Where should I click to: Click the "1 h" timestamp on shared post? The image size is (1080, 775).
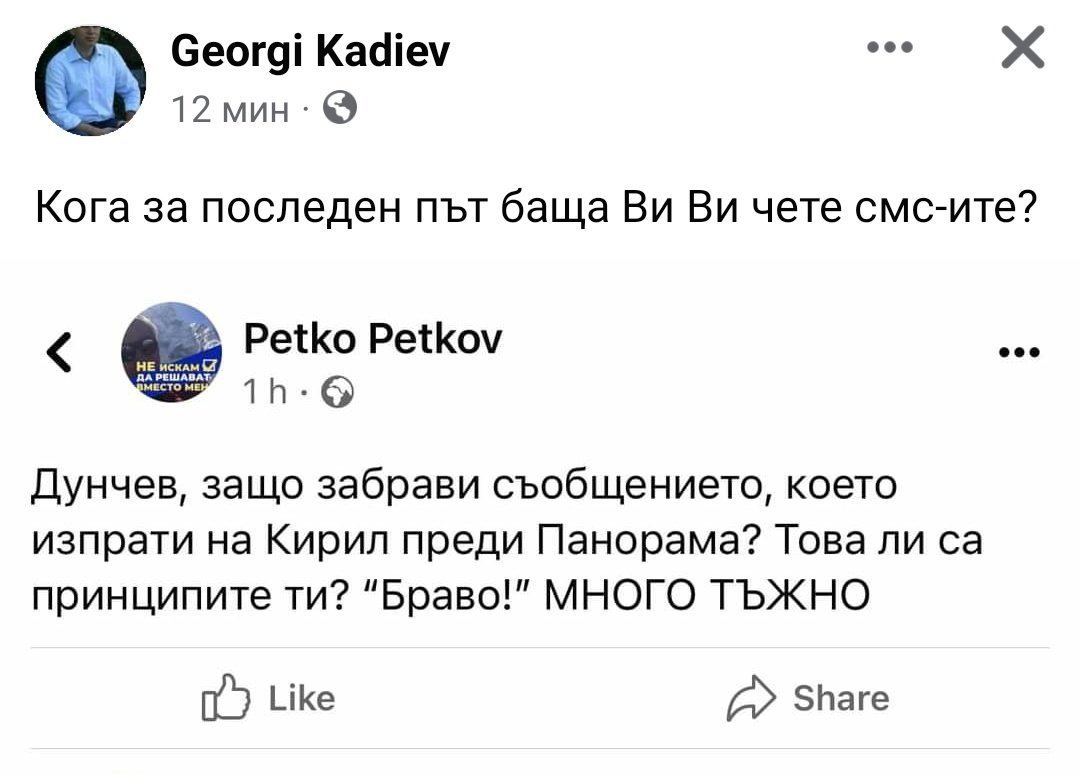coord(266,395)
